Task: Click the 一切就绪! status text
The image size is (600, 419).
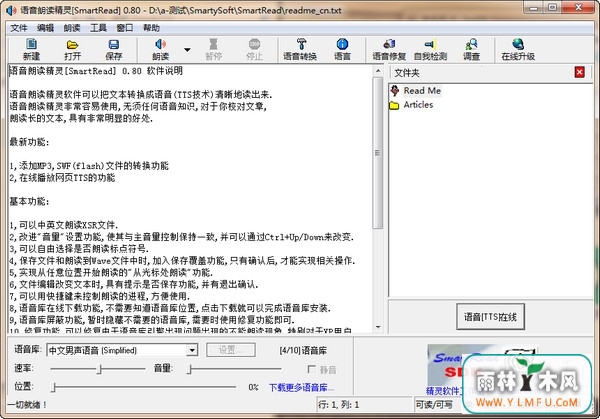Action: (x=28, y=405)
